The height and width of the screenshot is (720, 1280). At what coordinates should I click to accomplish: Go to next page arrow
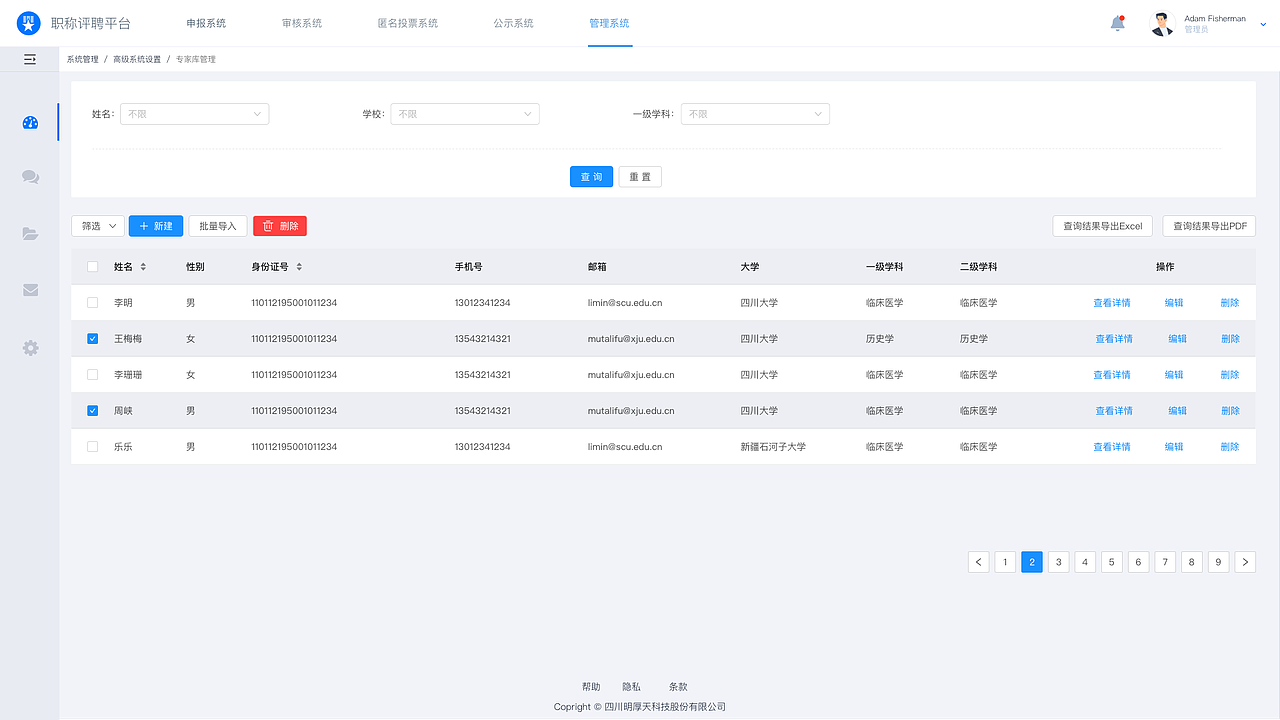click(x=1245, y=562)
